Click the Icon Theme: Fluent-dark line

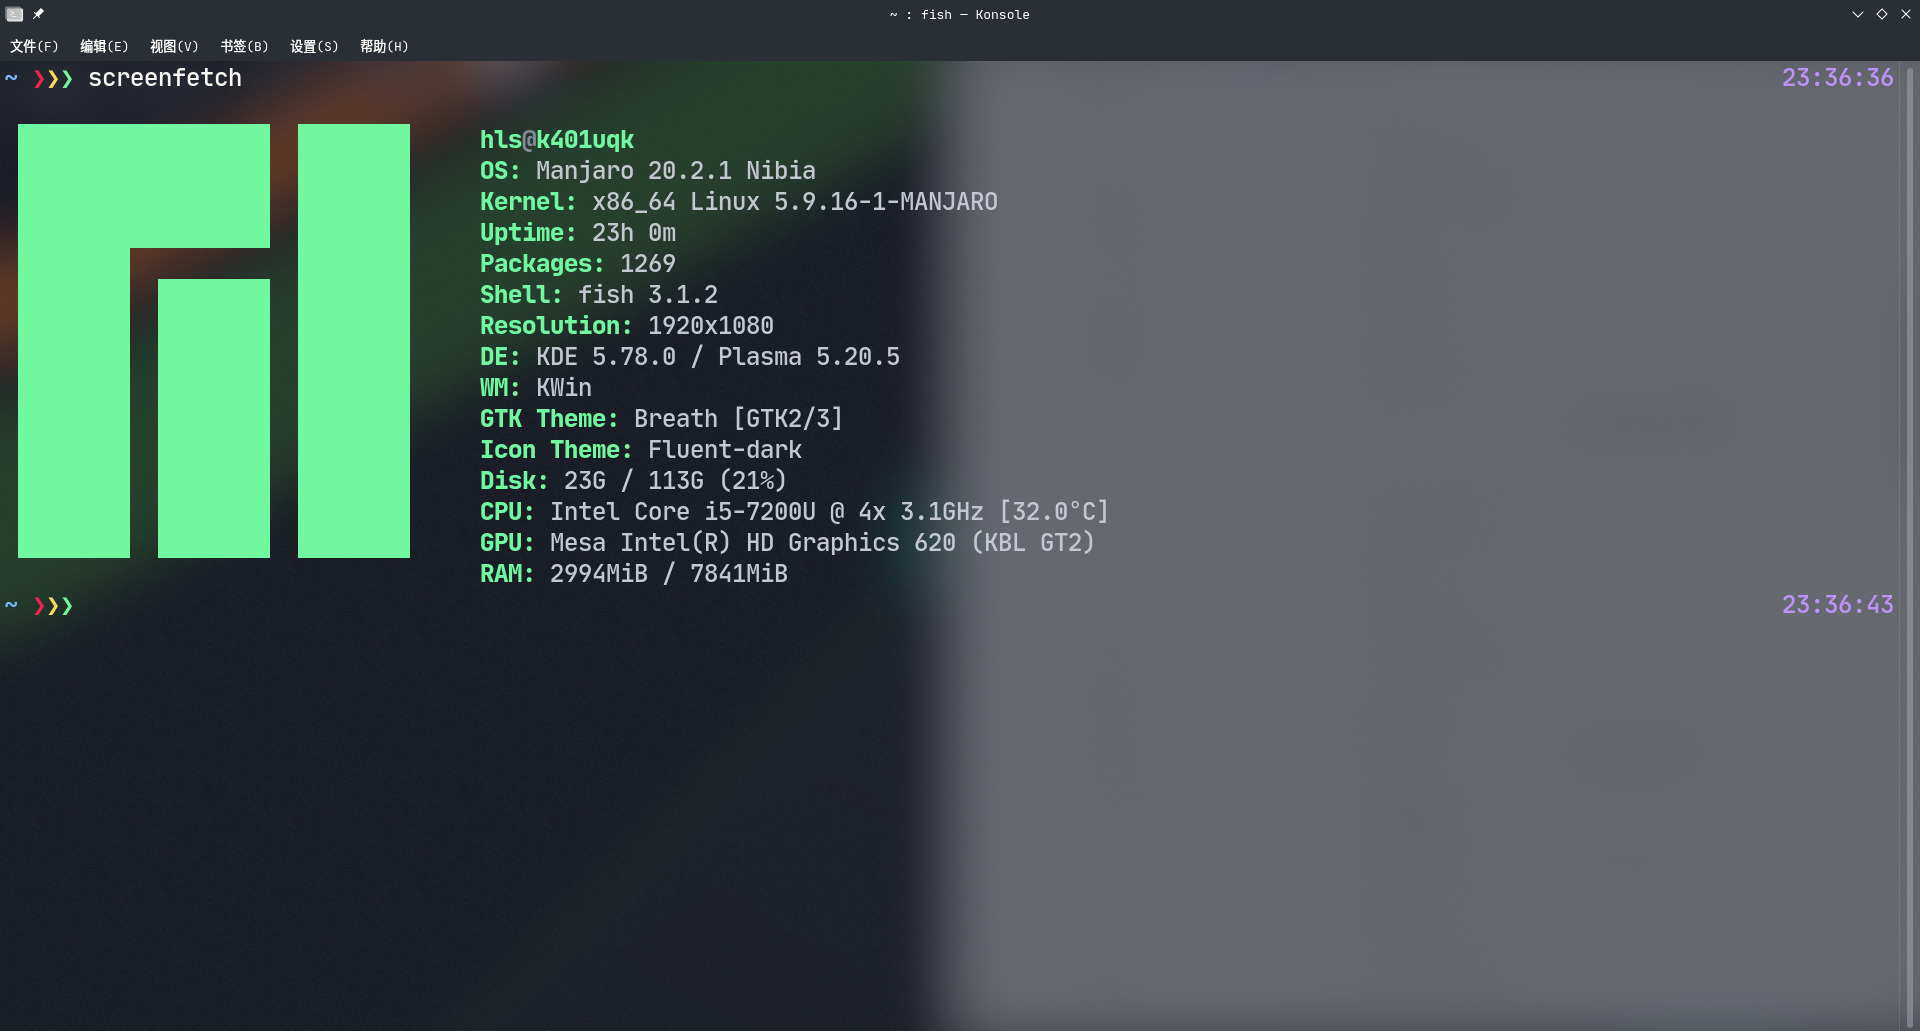[x=641, y=450]
